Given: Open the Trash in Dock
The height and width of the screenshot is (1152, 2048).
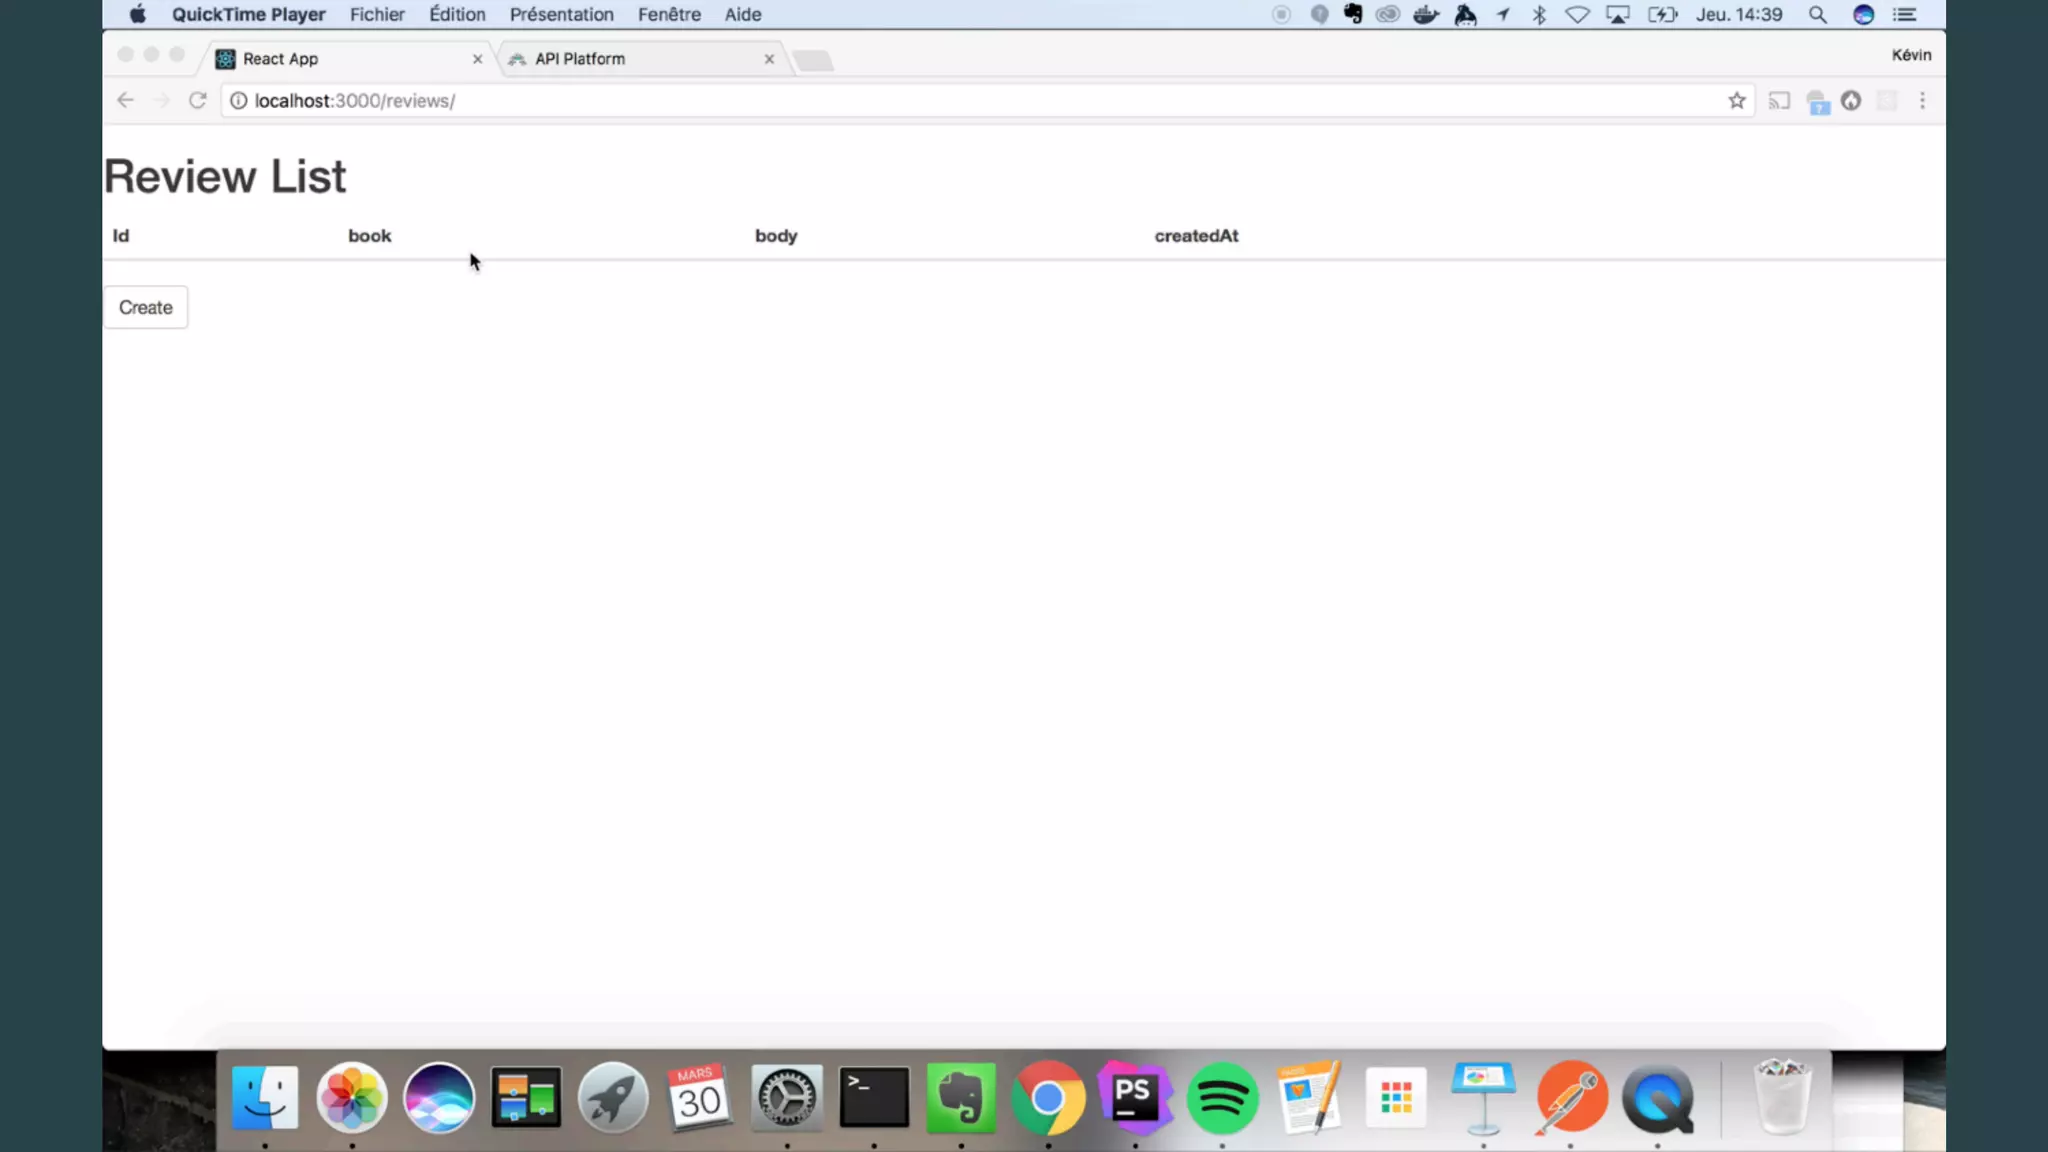Looking at the screenshot, I should (x=1782, y=1098).
